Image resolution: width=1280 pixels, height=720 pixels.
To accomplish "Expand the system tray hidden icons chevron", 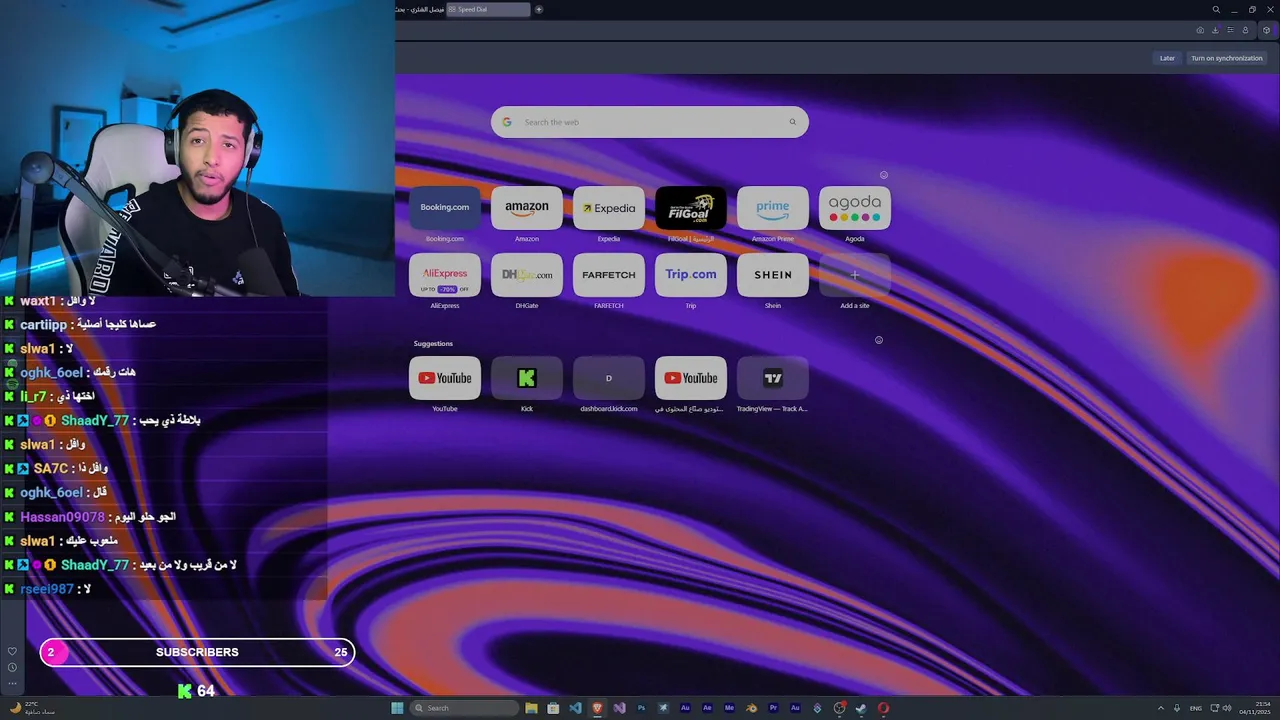I will pyautogui.click(x=1161, y=708).
